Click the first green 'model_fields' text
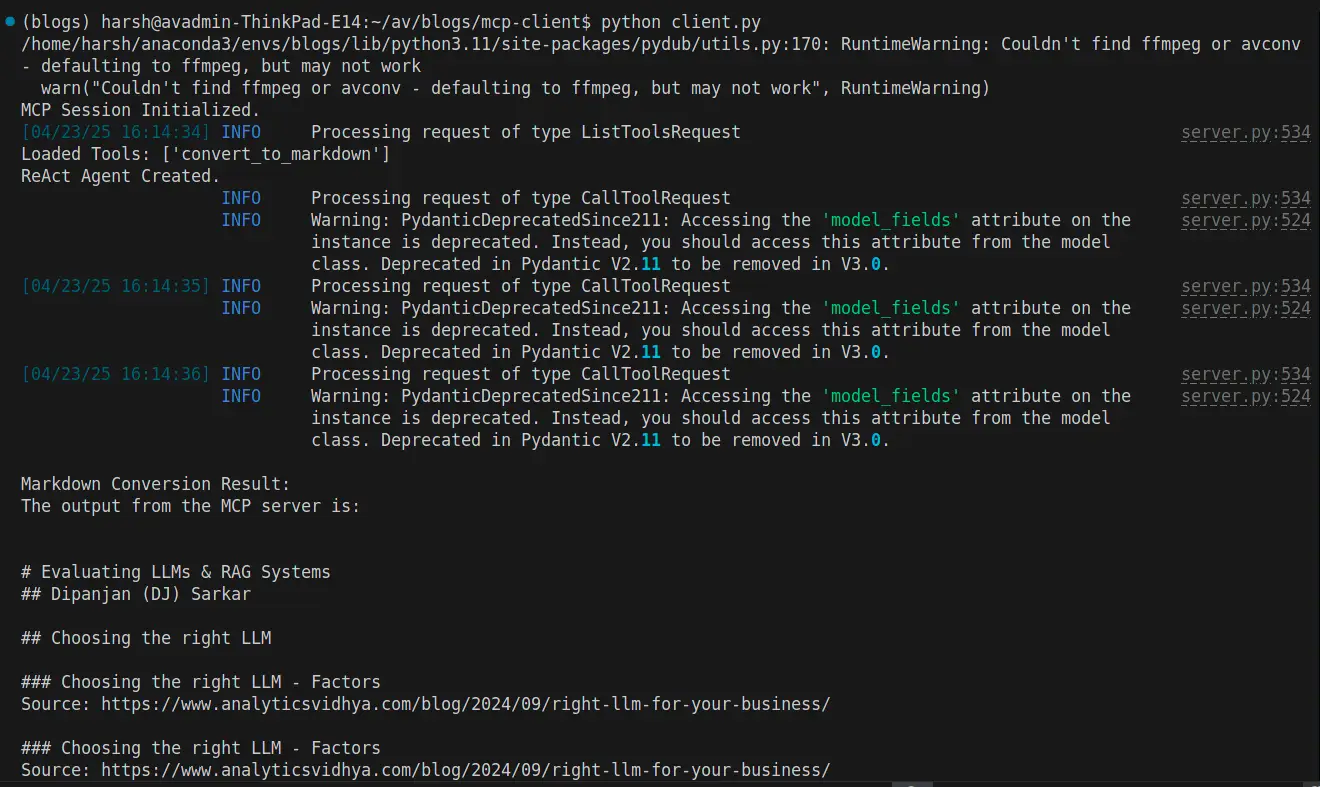 [891, 220]
